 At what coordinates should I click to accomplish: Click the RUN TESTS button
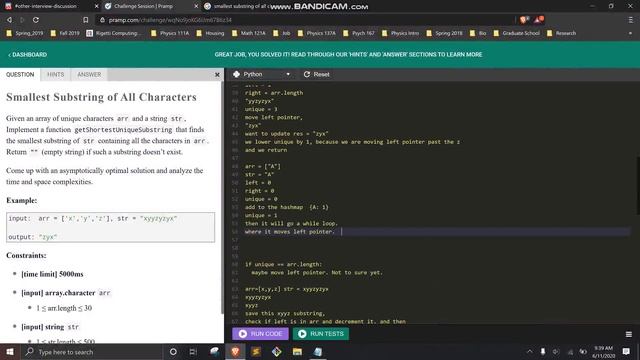point(321,333)
